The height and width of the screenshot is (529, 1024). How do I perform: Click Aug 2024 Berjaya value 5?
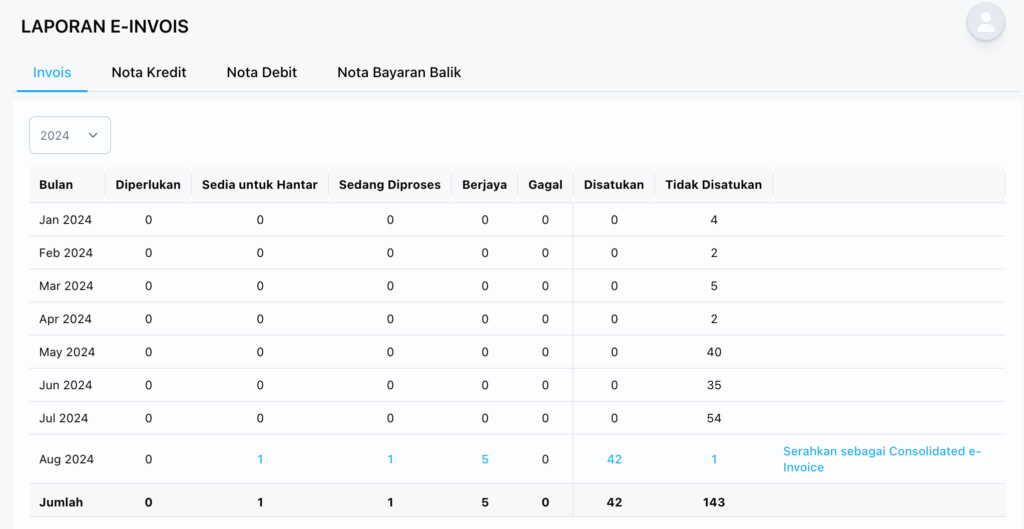pyautogui.click(x=485, y=459)
